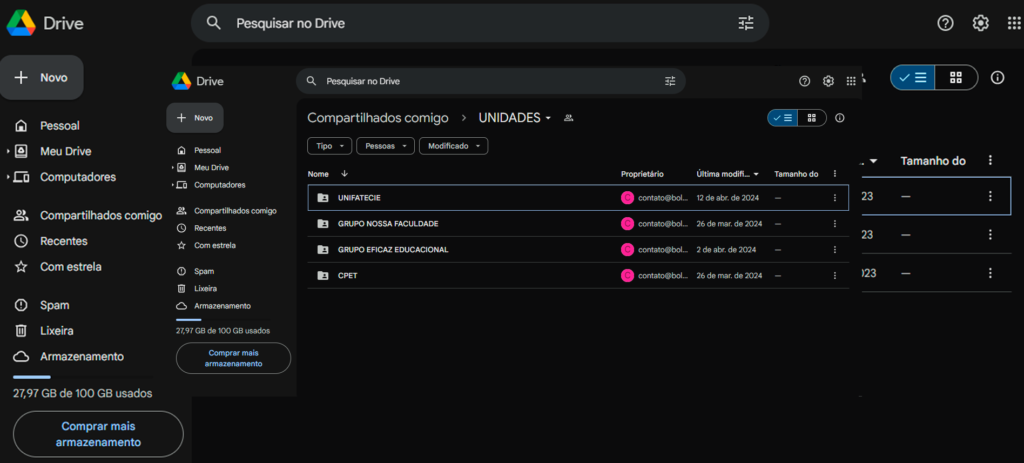Open the settings gear in the front window
The width and height of the screenshot is (1024, 463).
coord(828,81)
